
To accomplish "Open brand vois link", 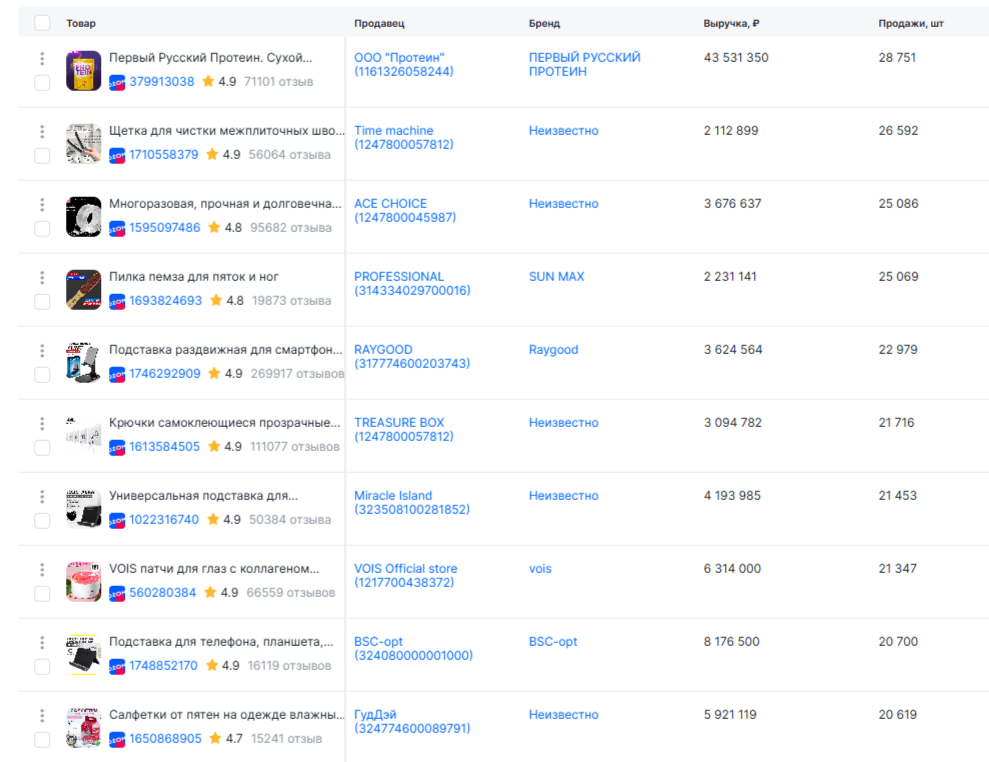I will tap(540, 569).
